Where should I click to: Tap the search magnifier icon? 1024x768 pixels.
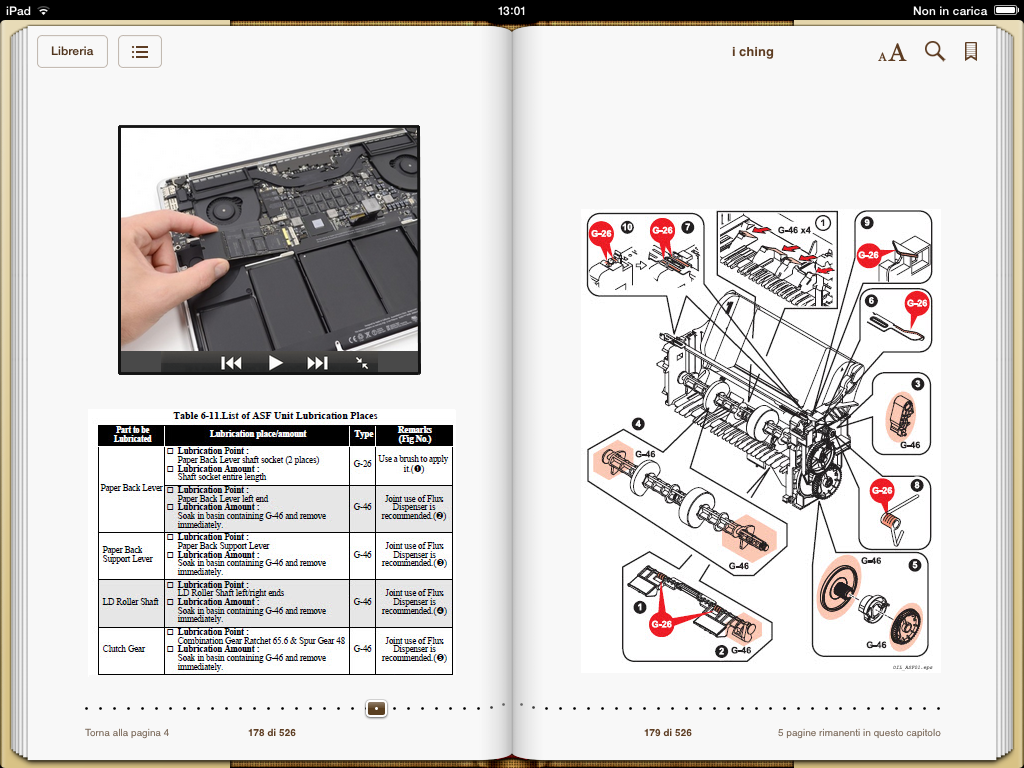935,52
